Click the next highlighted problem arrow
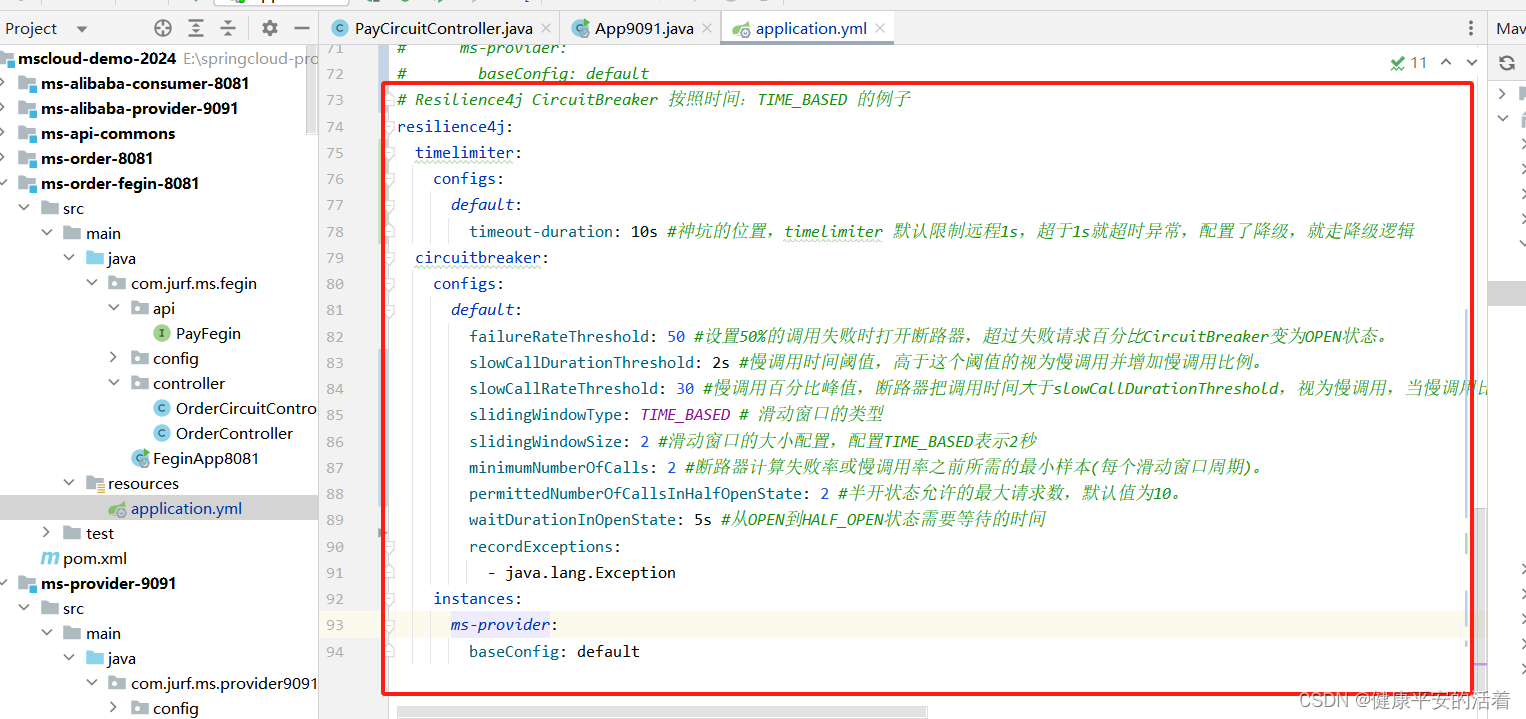The height and width of the screenshot is (719, 1526). pos(1471,62)
